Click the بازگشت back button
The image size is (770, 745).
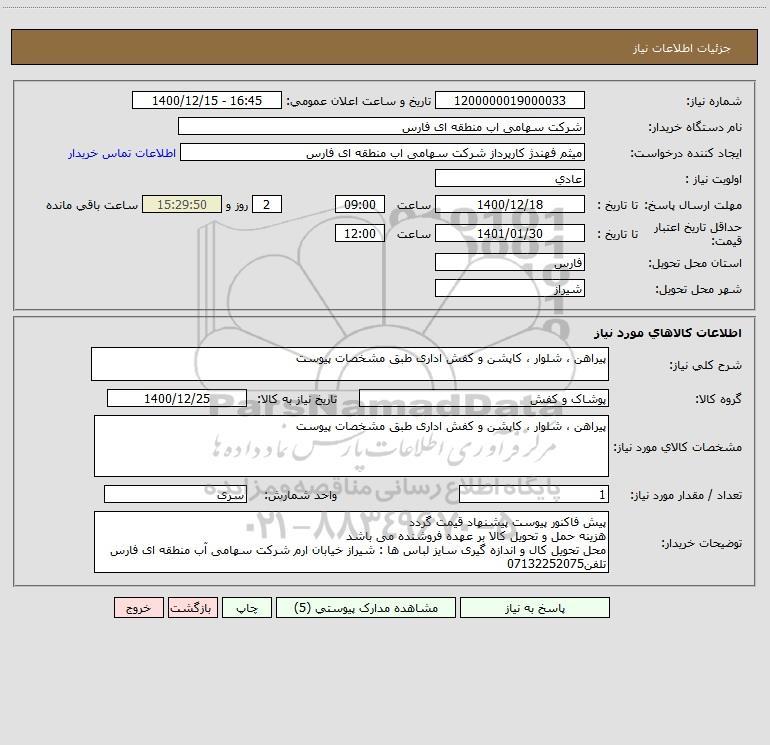[x=192, y=607]
